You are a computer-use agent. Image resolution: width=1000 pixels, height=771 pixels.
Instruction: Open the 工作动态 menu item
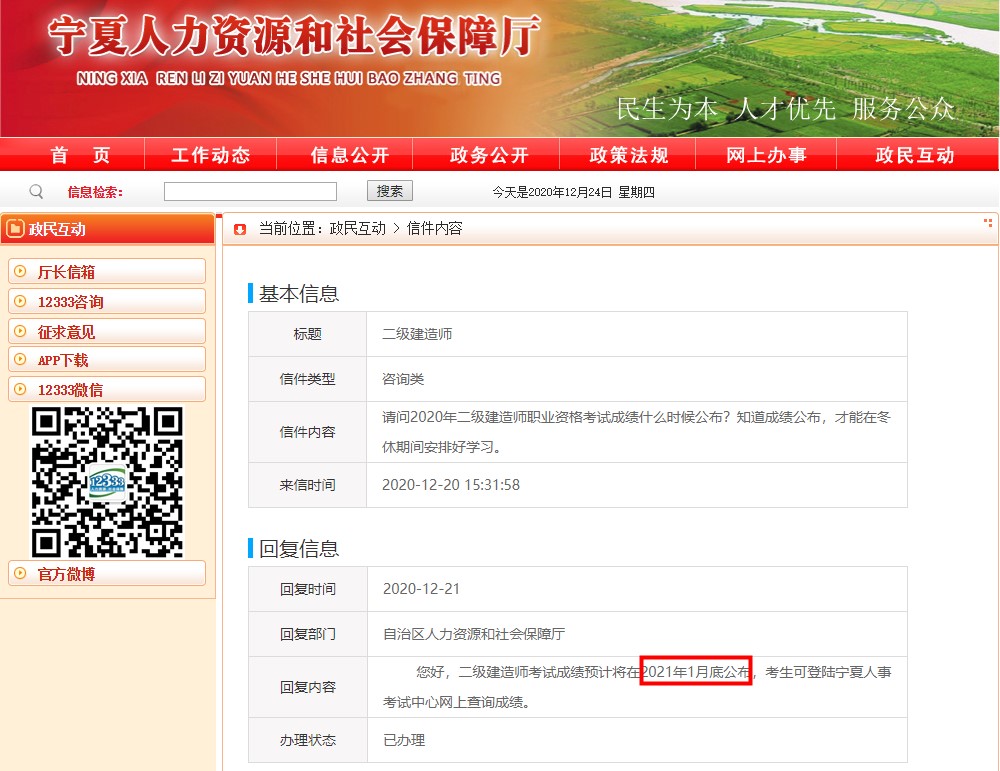point(211,155)
